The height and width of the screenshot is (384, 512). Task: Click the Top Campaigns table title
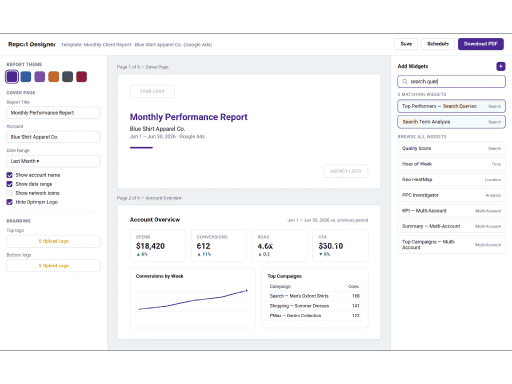284,276
